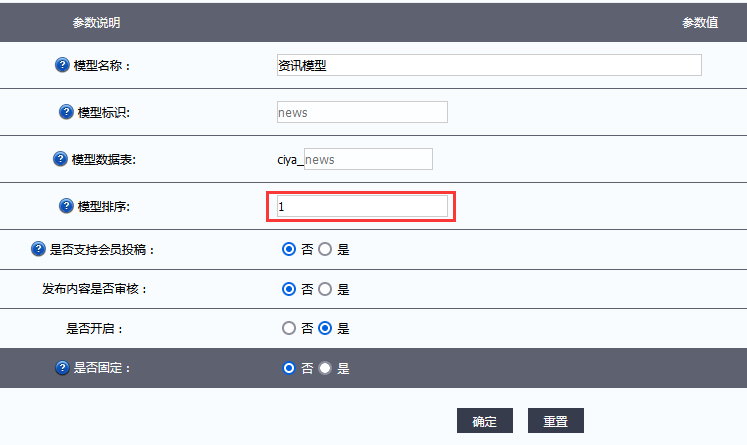Click help icon beside 模型标识
This screenshot has width=747, height=445.
click(66, 112)
